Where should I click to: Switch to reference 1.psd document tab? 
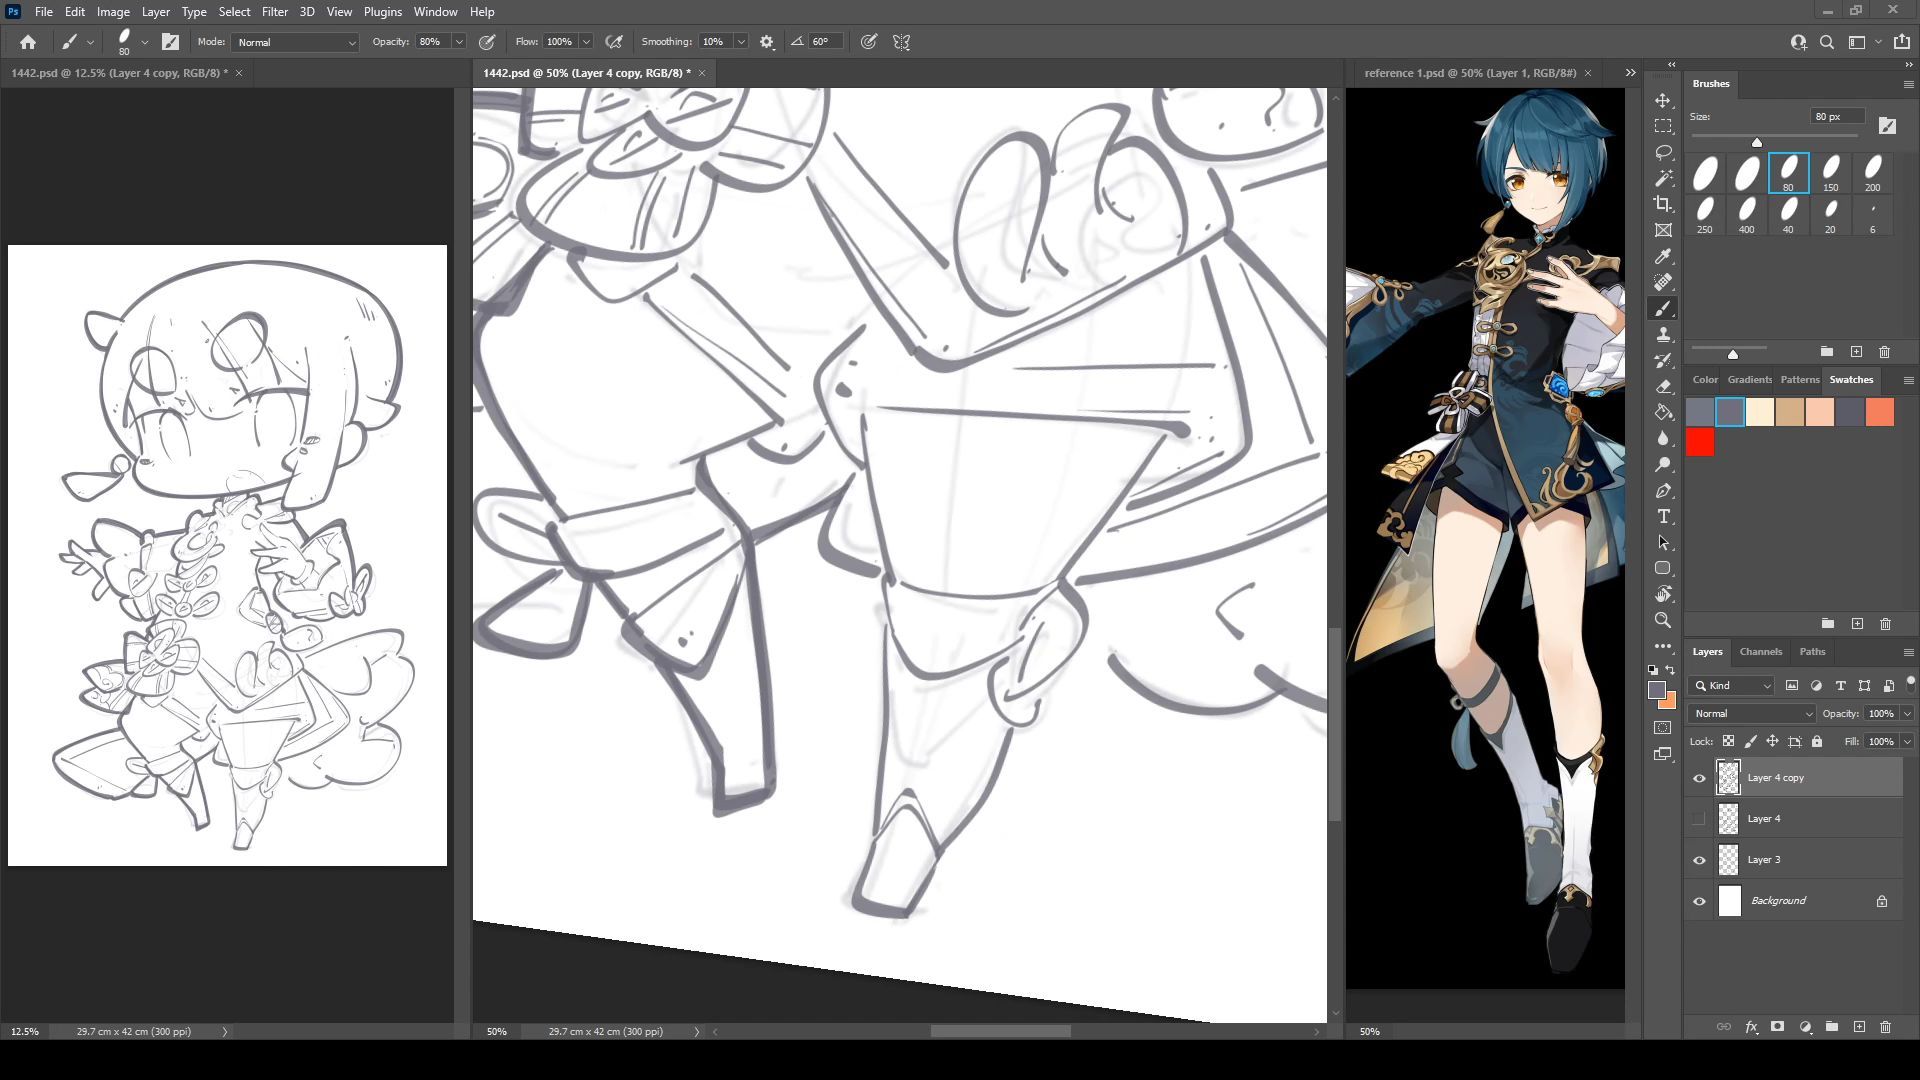[1469, 73]
